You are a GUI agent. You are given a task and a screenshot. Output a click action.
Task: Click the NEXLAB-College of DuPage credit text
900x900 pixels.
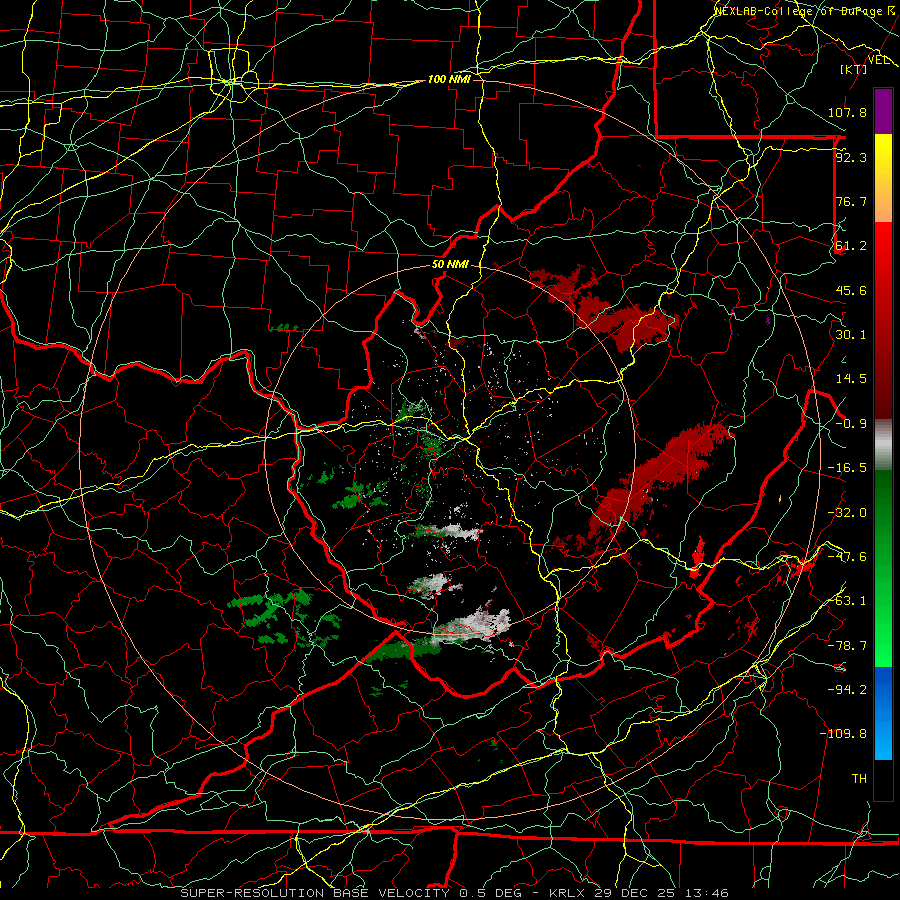tap(800, 11)
